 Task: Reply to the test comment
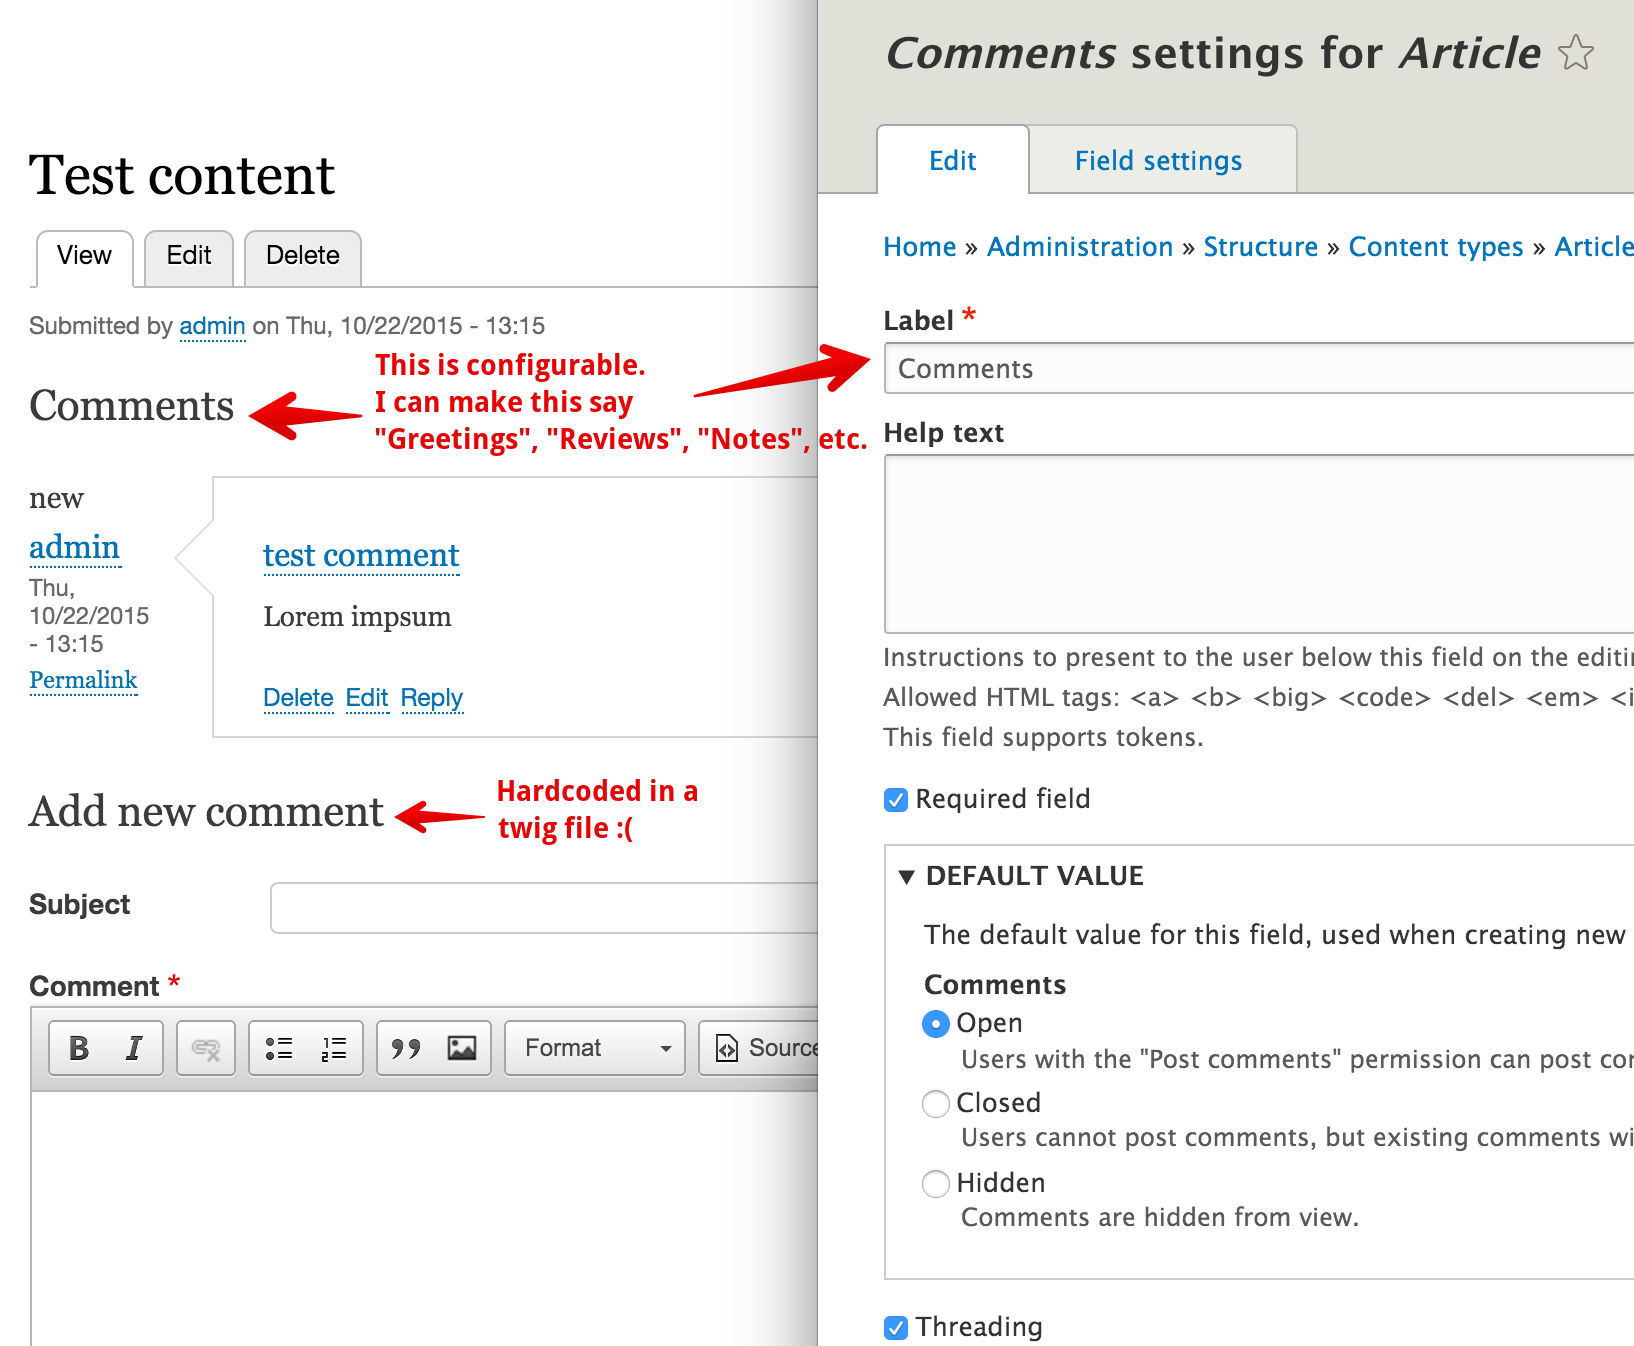(x=431, y=698)
